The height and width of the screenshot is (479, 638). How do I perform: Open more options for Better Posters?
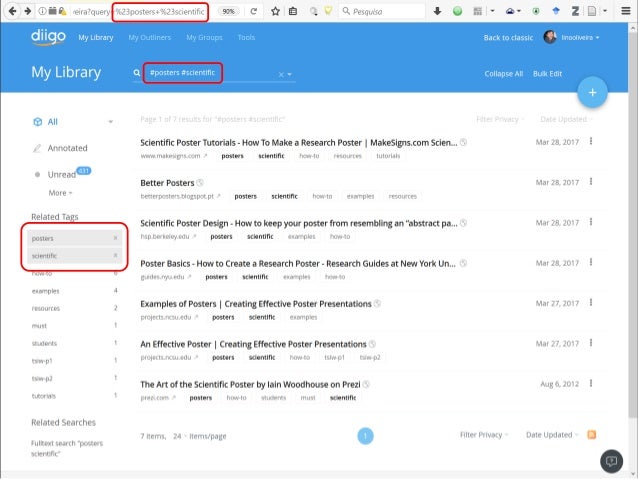point(591,182)
